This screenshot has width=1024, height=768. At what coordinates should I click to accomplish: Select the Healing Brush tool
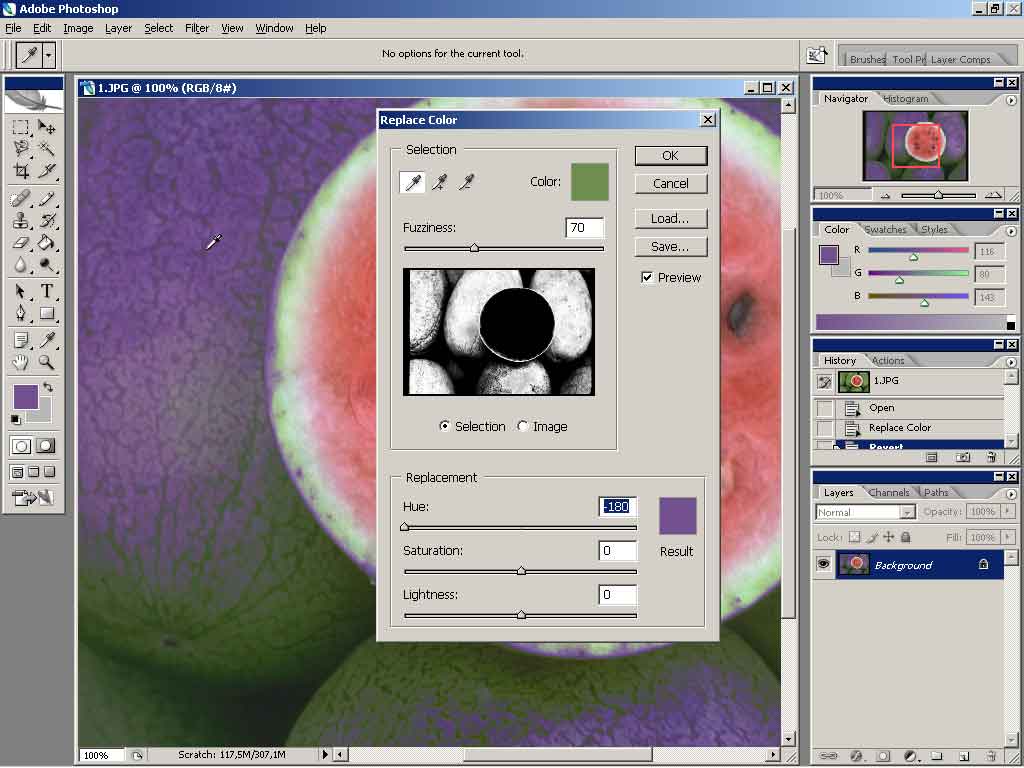[21, 198]
